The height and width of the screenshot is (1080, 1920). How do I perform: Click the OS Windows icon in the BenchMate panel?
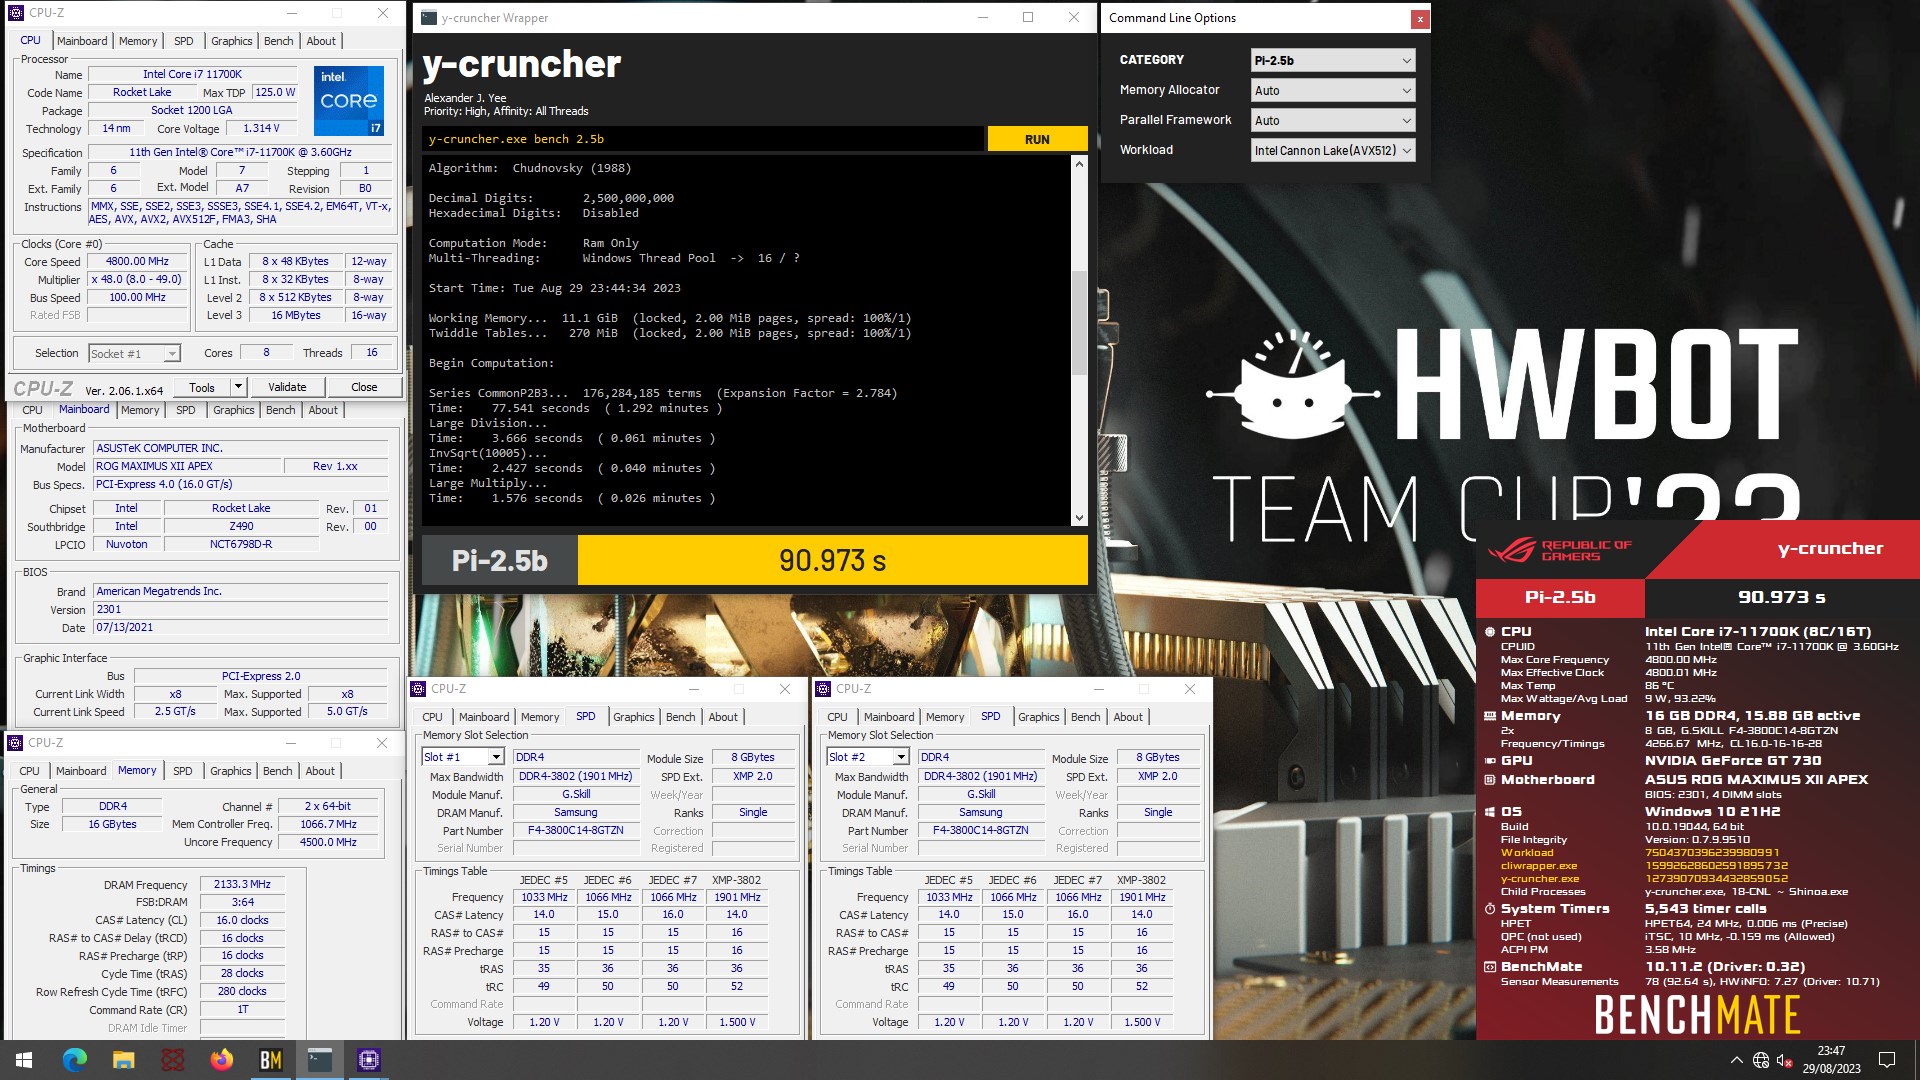pos(1490,812)
